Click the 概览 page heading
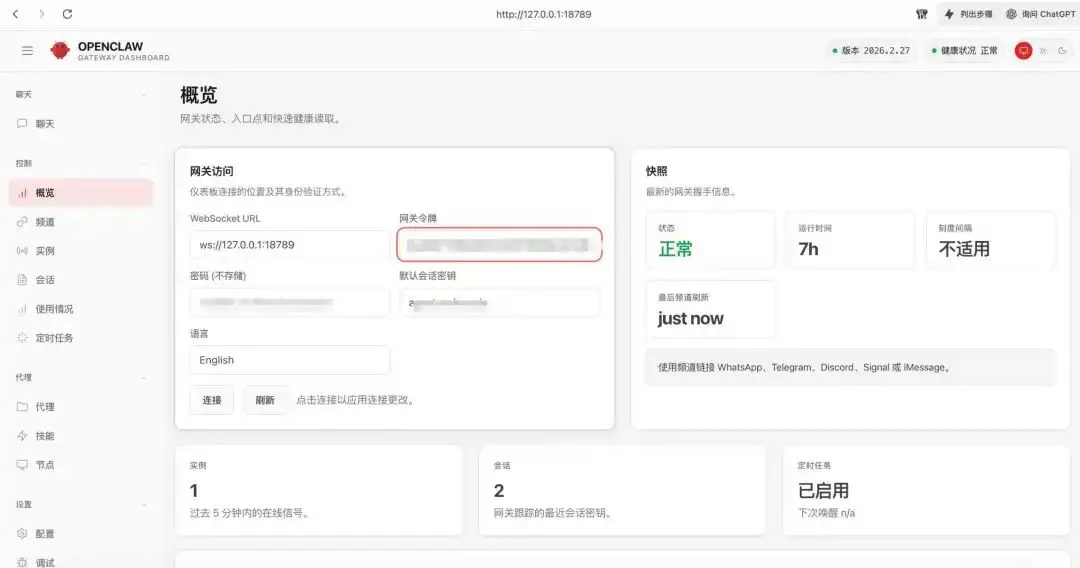1080x568 pixels. [199, 95]
